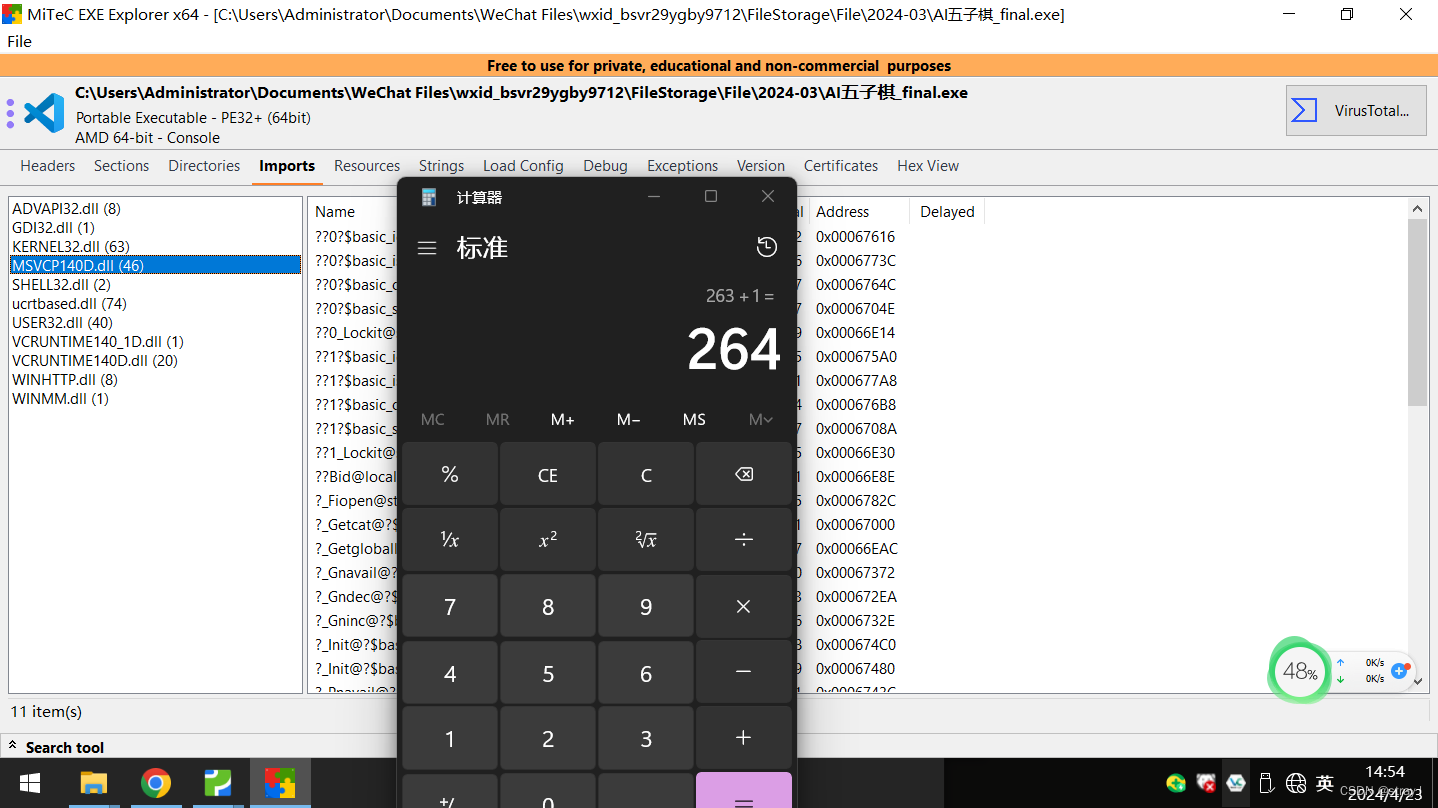Click MiTeC EXE Explorer taskbar icon
This screenshot has height=808, width=1438.
[x=280, y=782]
